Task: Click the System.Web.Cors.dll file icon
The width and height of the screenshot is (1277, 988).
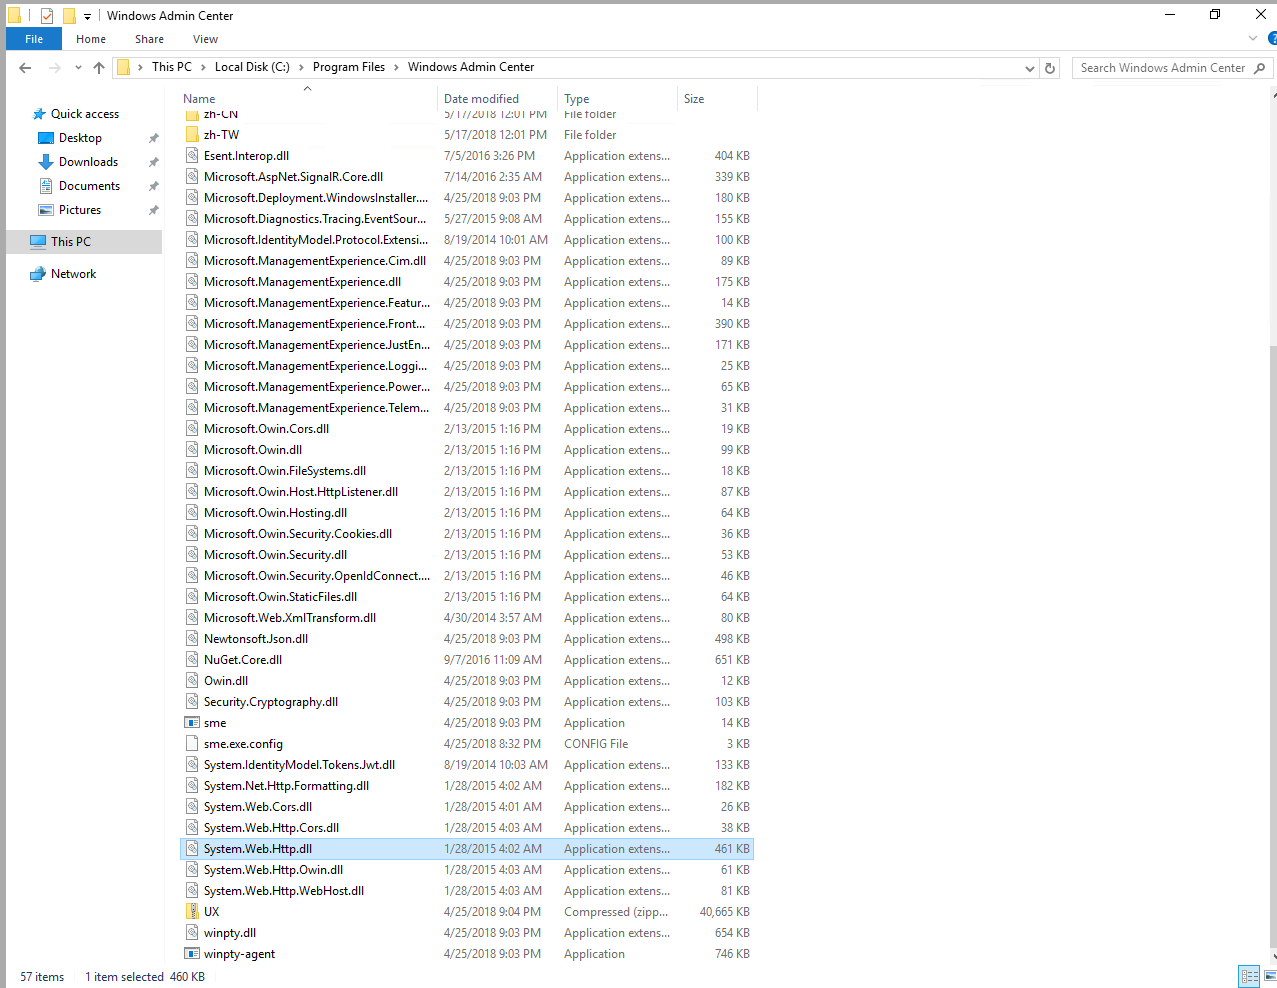Action: (x=192, y=807)
